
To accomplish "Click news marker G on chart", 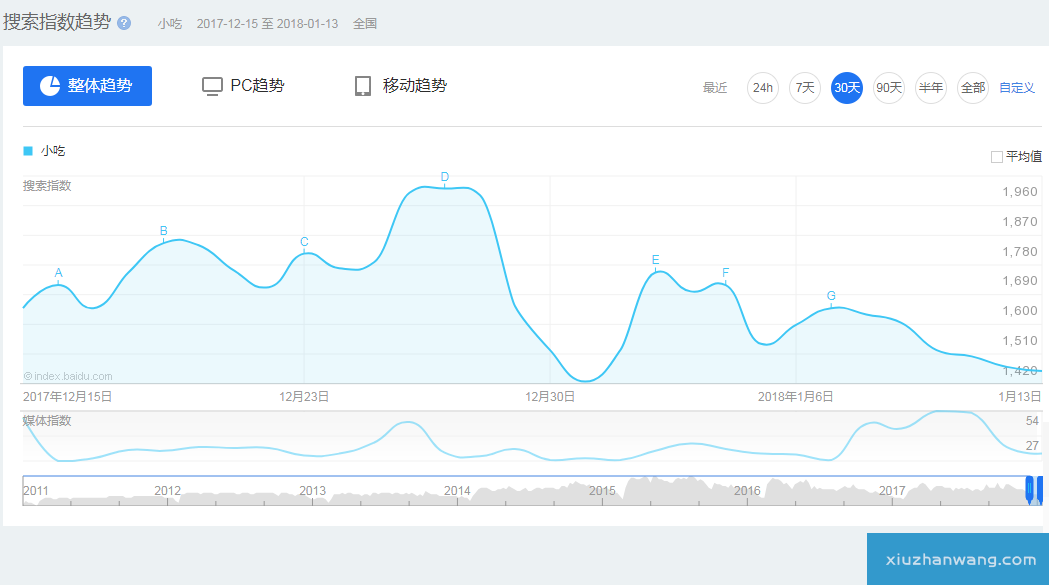I will 831,296.
